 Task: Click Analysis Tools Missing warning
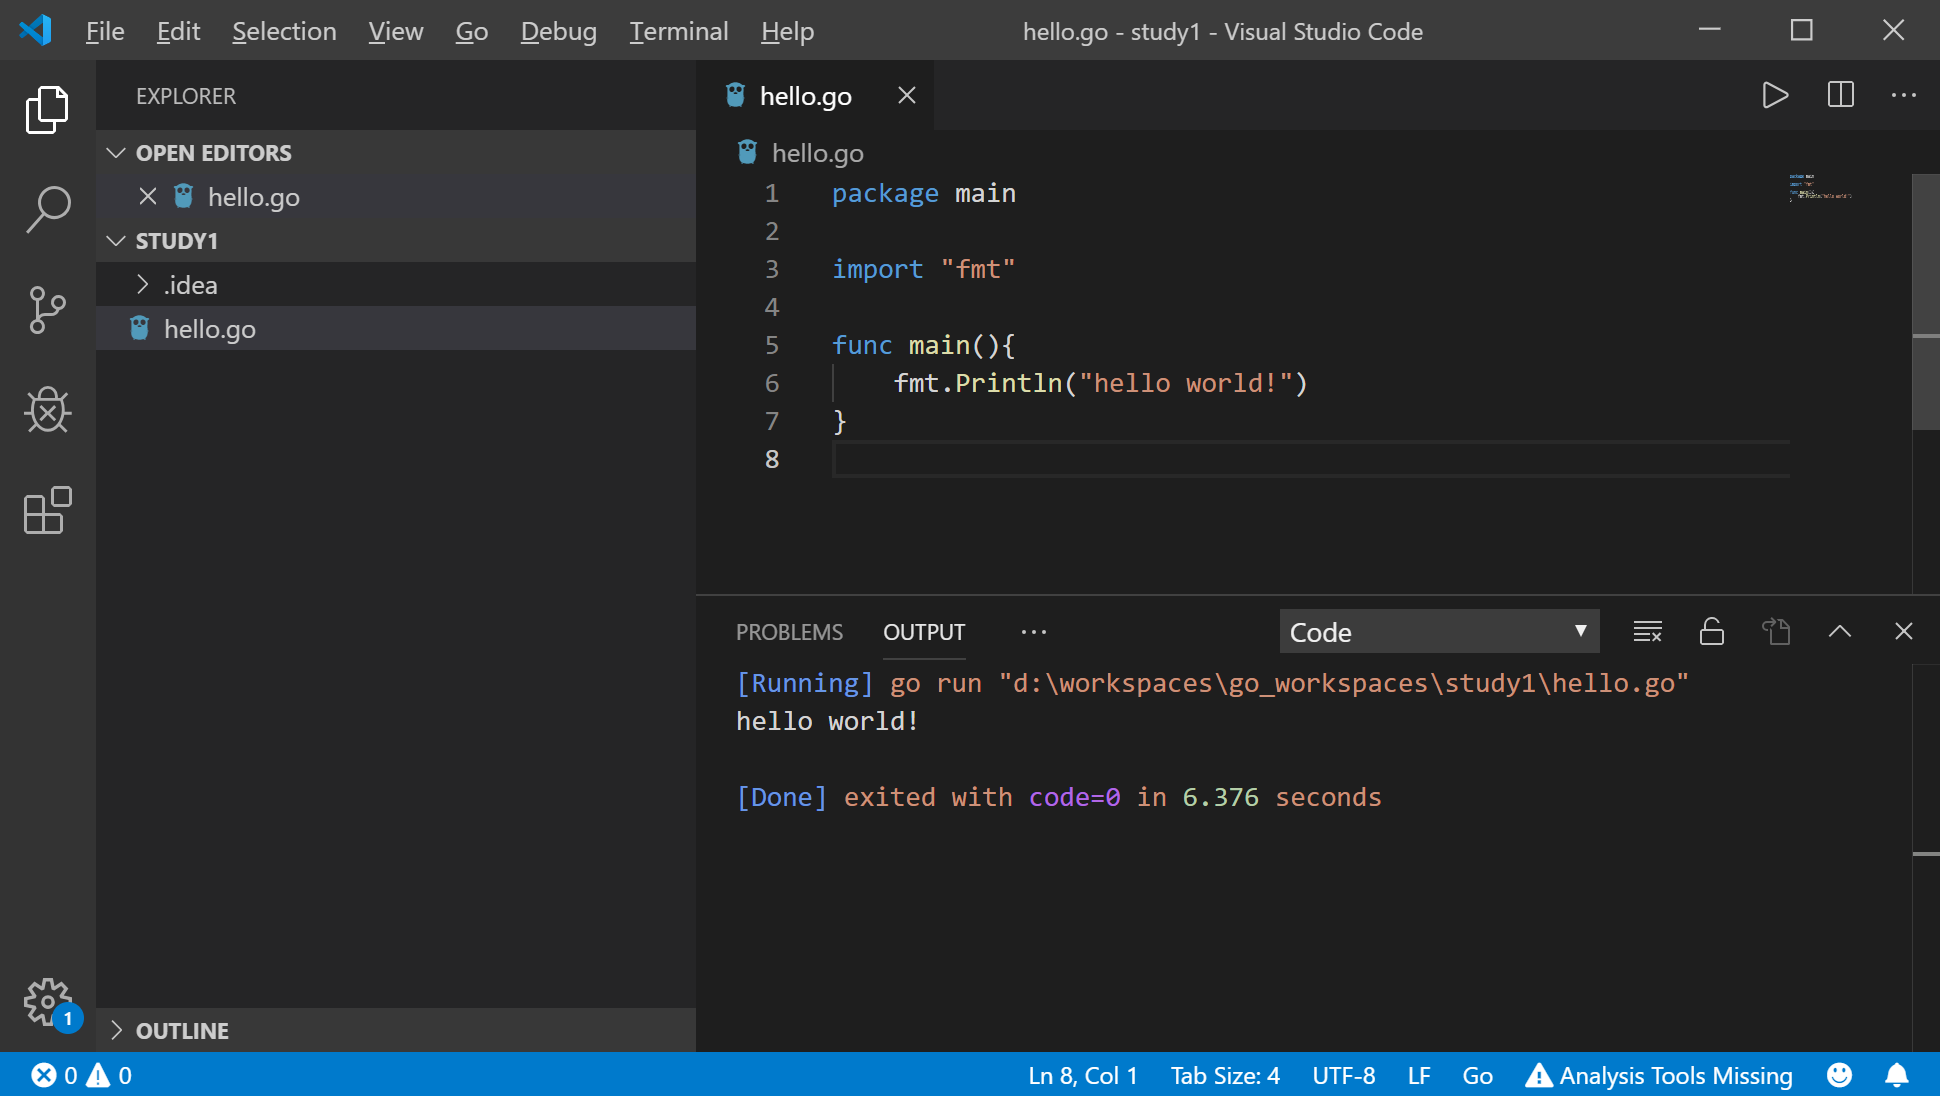pos(1659,1075)
